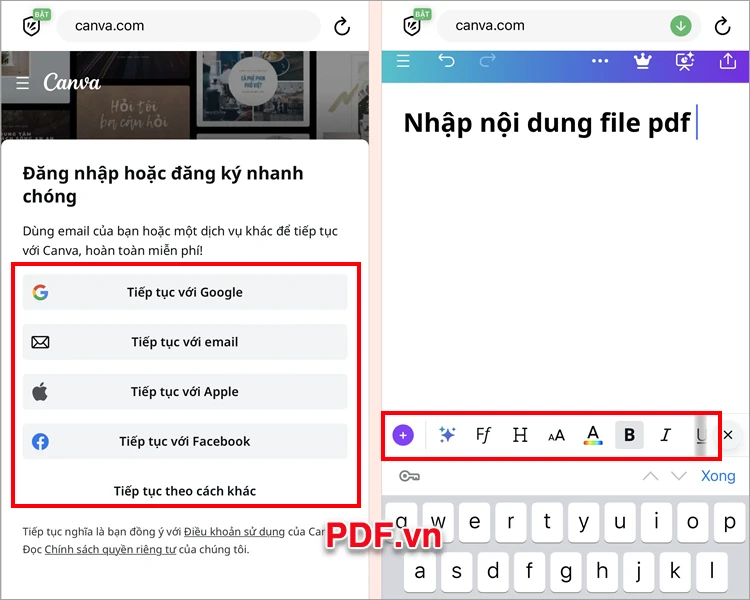Screen dimensions: 750x600
Task: Continue with email button
Action: click(x=185, y=342)
